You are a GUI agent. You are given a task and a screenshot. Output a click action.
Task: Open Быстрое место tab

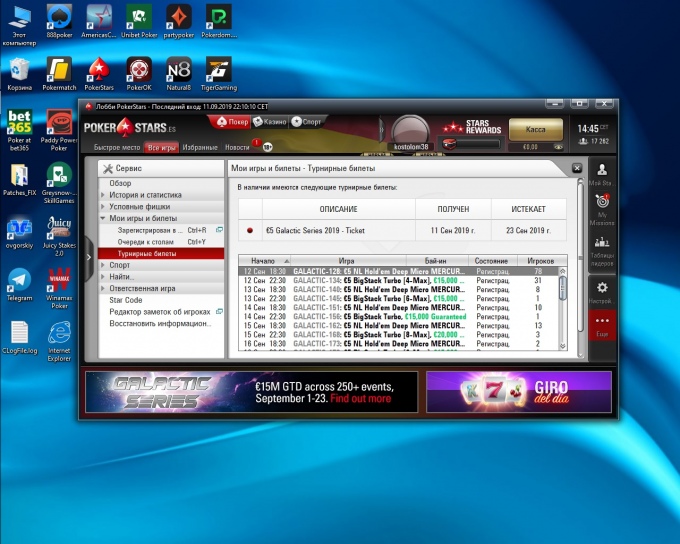pos(117,147)
